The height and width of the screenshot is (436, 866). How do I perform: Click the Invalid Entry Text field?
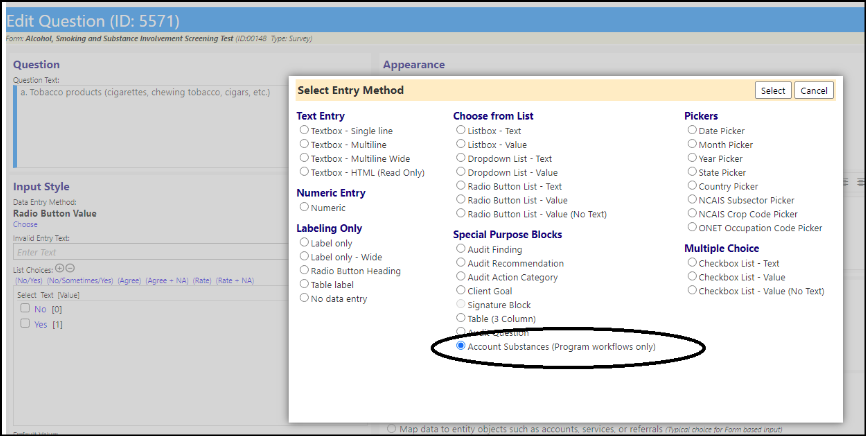coord(151,252)
